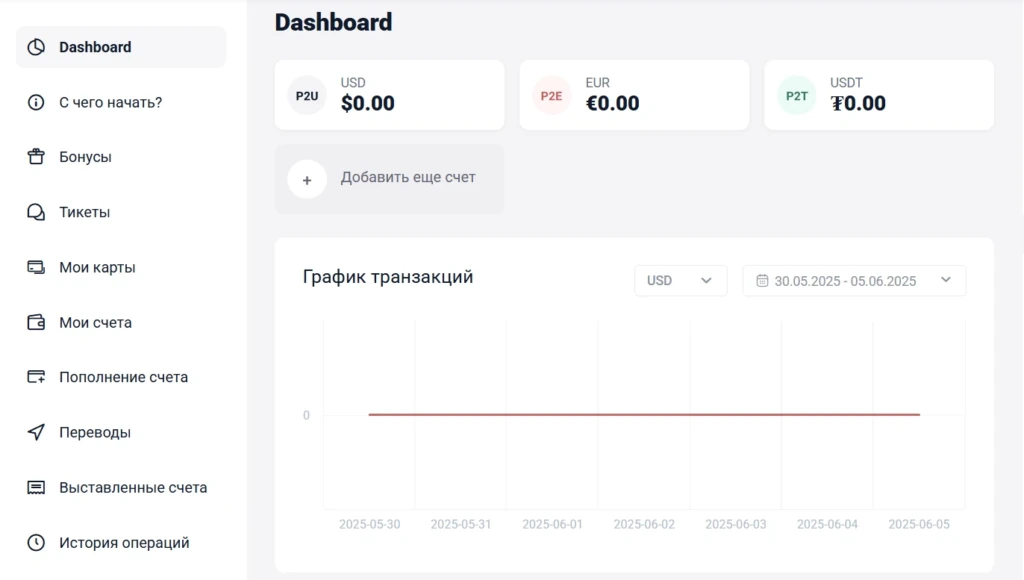Click the paper-plane icon for Переводы

click(x=36, y=432)
